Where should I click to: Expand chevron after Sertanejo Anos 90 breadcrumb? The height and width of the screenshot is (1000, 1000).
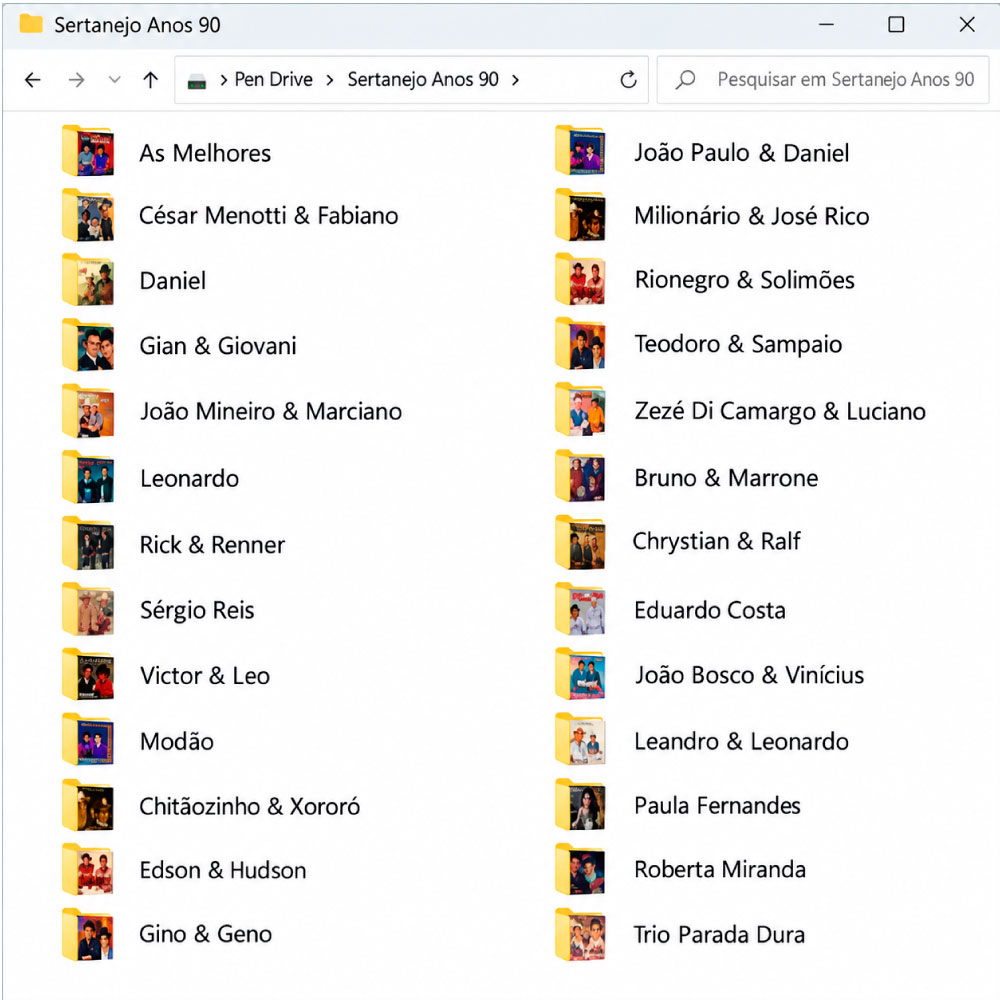(515, 80)
